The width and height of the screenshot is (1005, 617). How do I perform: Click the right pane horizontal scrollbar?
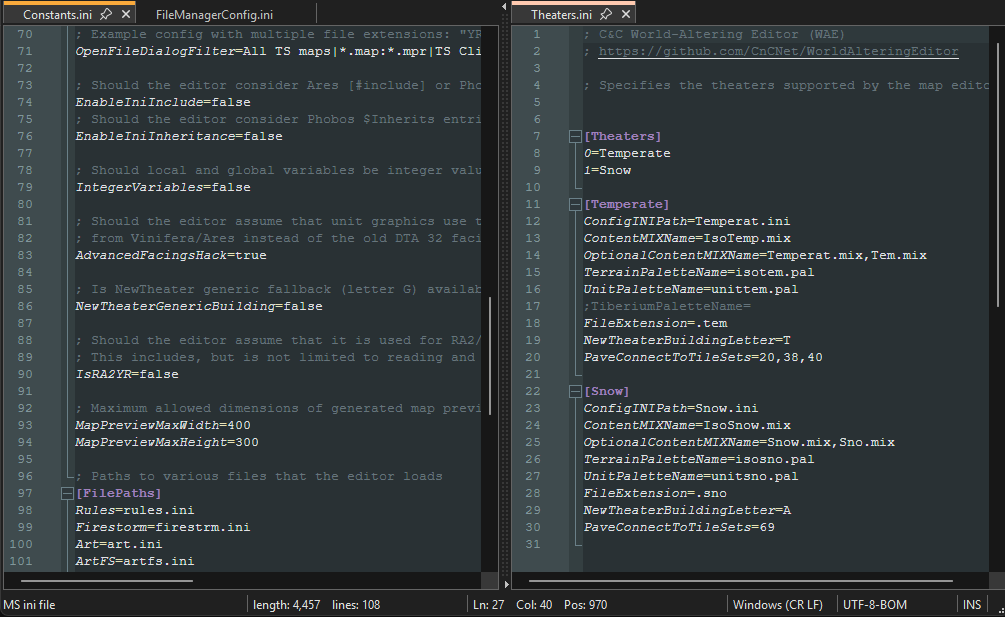[x=740, y=581]
